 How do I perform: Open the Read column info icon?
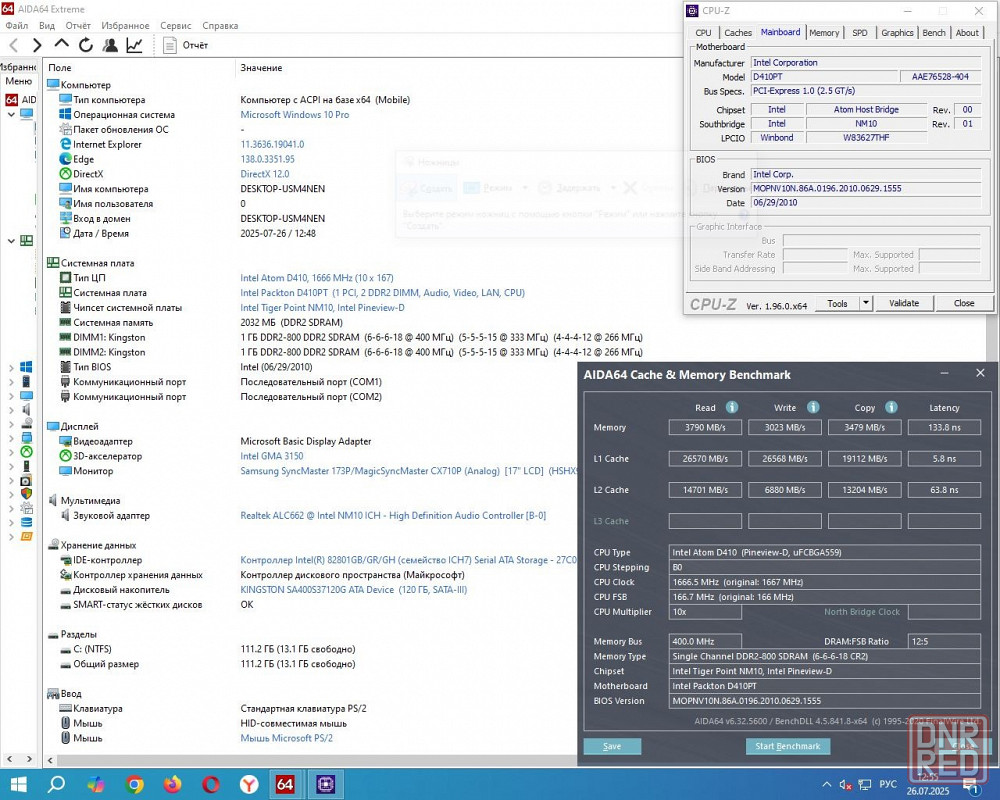(732, 407)
